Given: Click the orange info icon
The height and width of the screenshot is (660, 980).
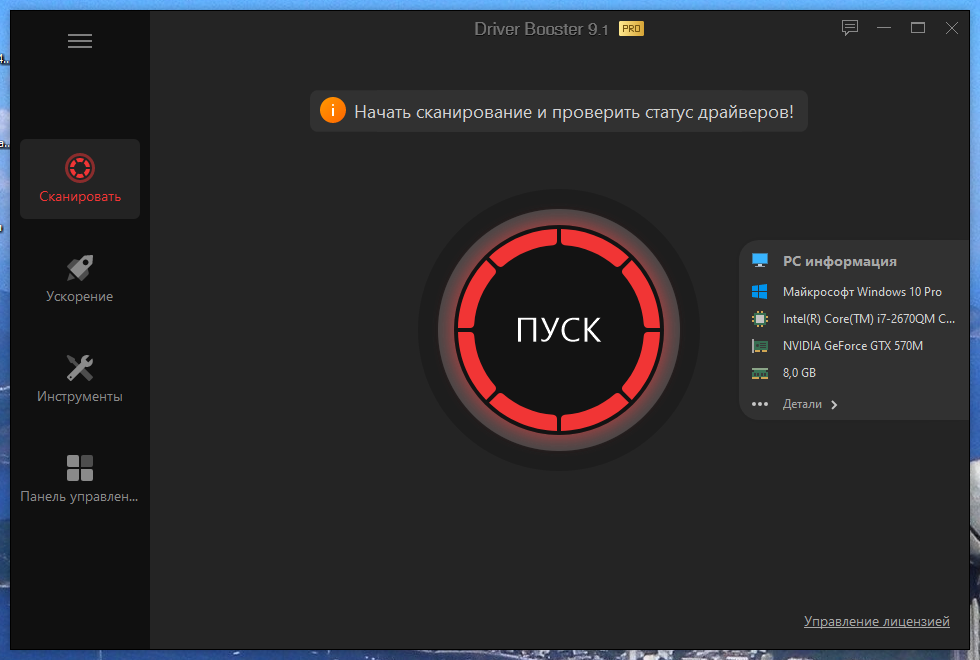Looking at the screenshot, I should coord(332,111).
